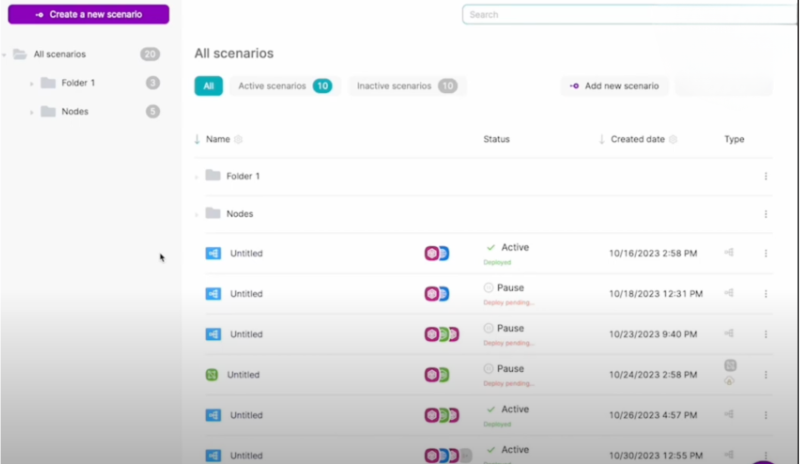
Task: Click the Create a new scenario button
Action: click(x=88, y=14)
